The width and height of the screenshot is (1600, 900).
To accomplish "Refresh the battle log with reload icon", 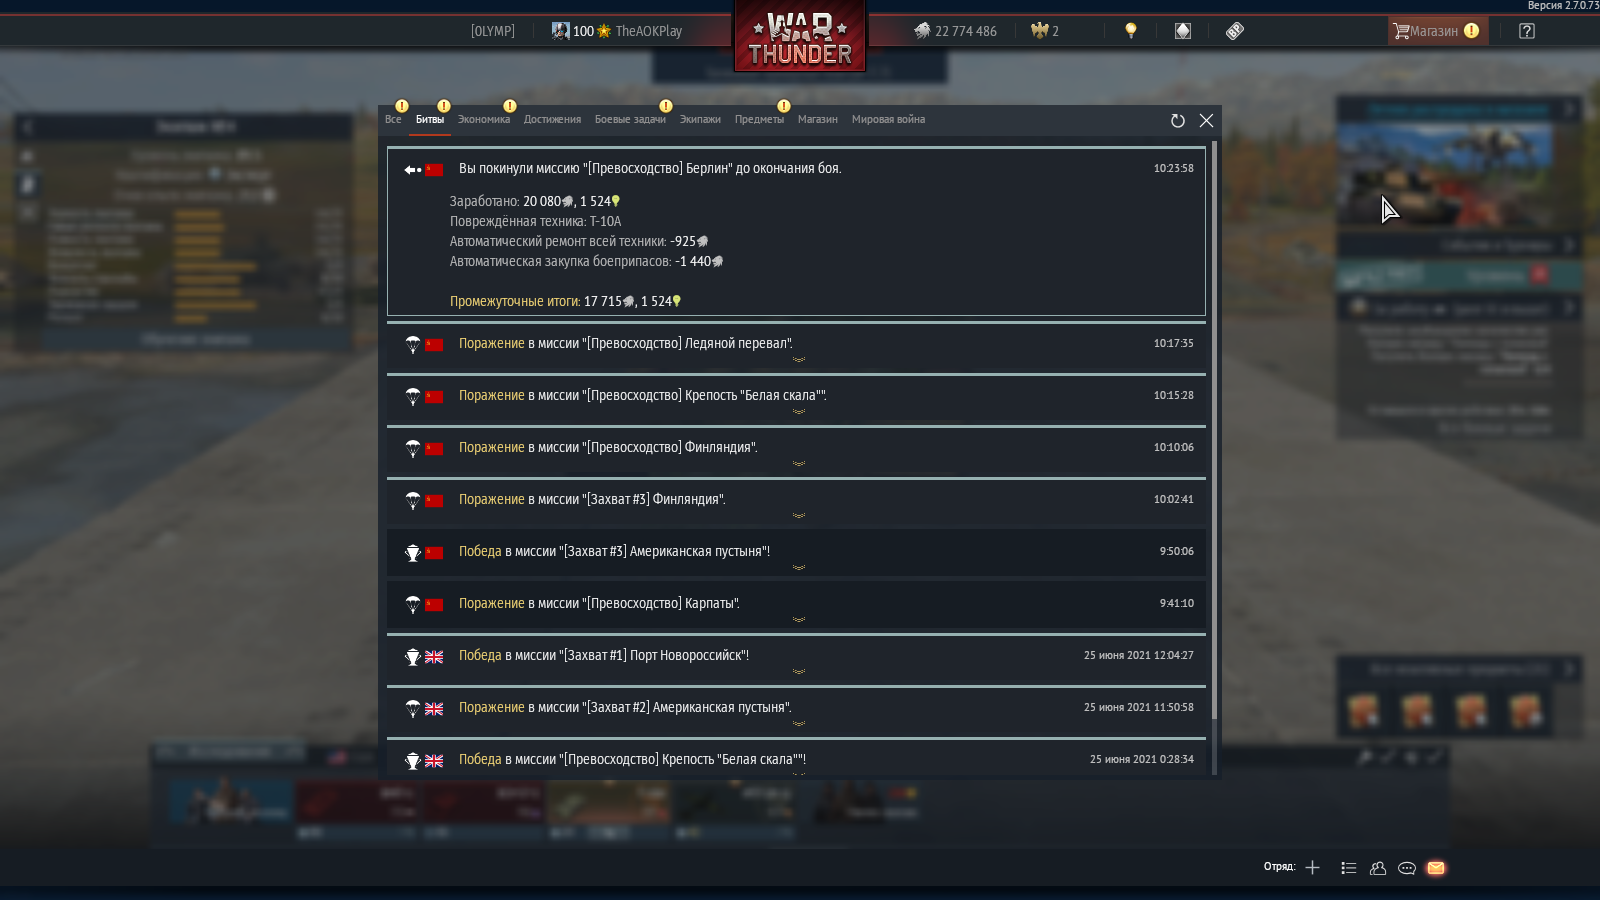I will (1178, 121).
